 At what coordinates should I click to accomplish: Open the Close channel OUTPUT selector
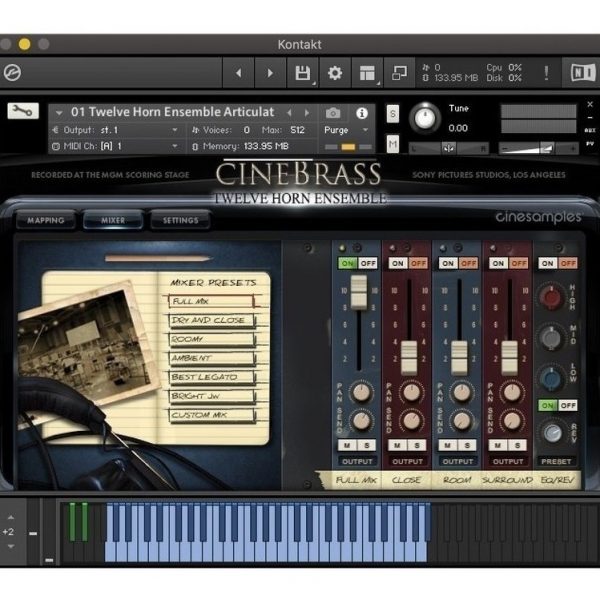click(408, 461)
